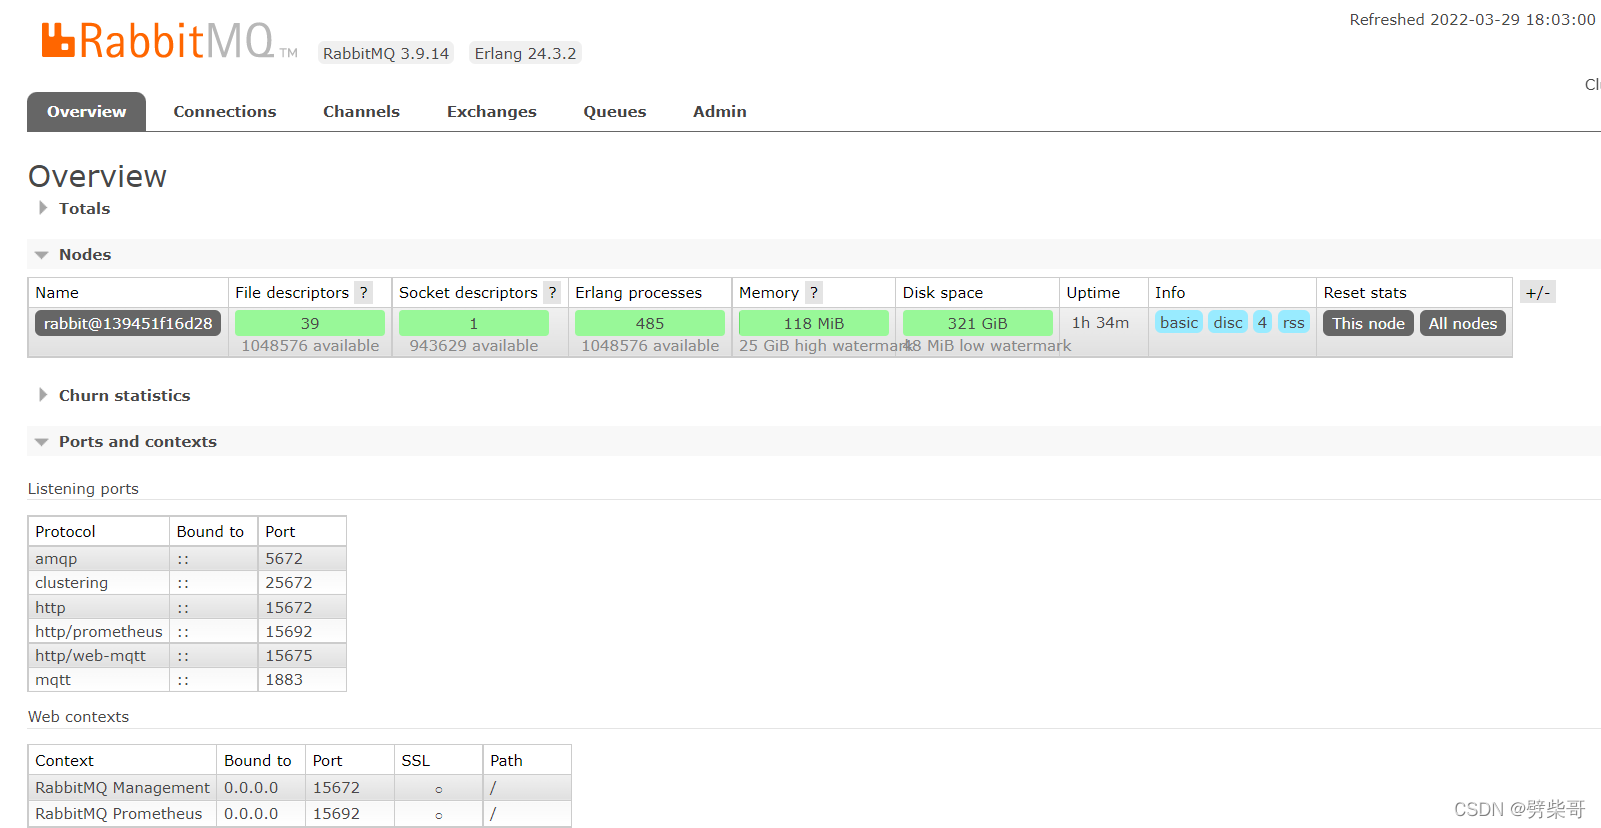Open the Admin tab
The height and width of the screenshot is (828, 1601).
720,111
